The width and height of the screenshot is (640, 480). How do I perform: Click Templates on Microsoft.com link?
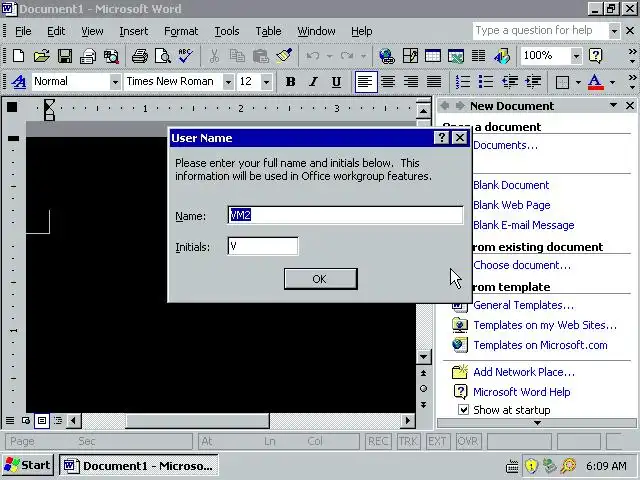click(x=540, y=345)
